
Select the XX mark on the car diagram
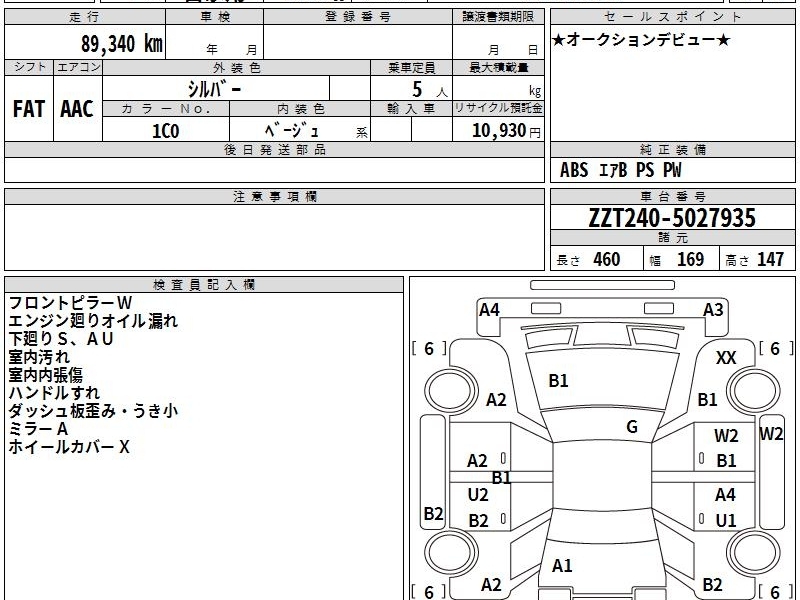[726, 358]
